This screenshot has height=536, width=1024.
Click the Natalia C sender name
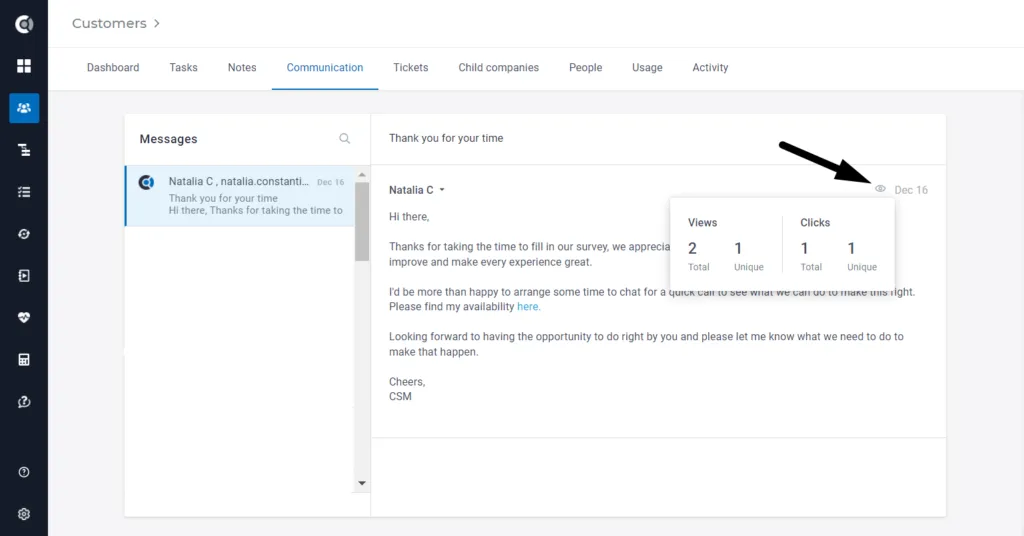point(411,190)
